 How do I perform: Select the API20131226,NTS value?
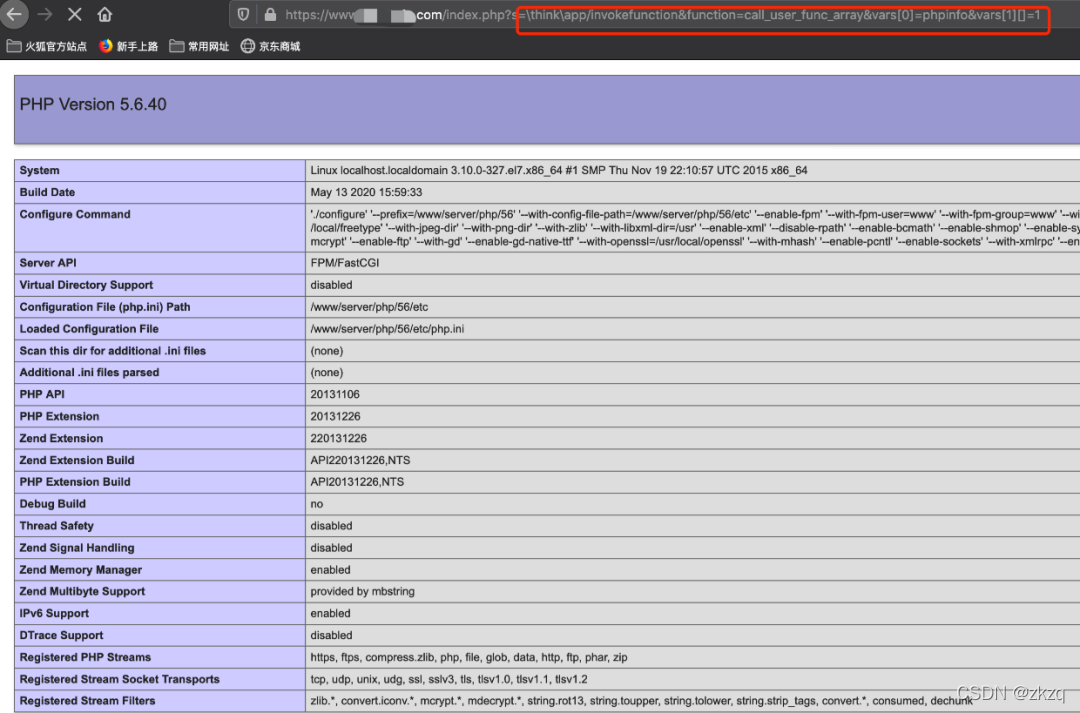[357, 482]
